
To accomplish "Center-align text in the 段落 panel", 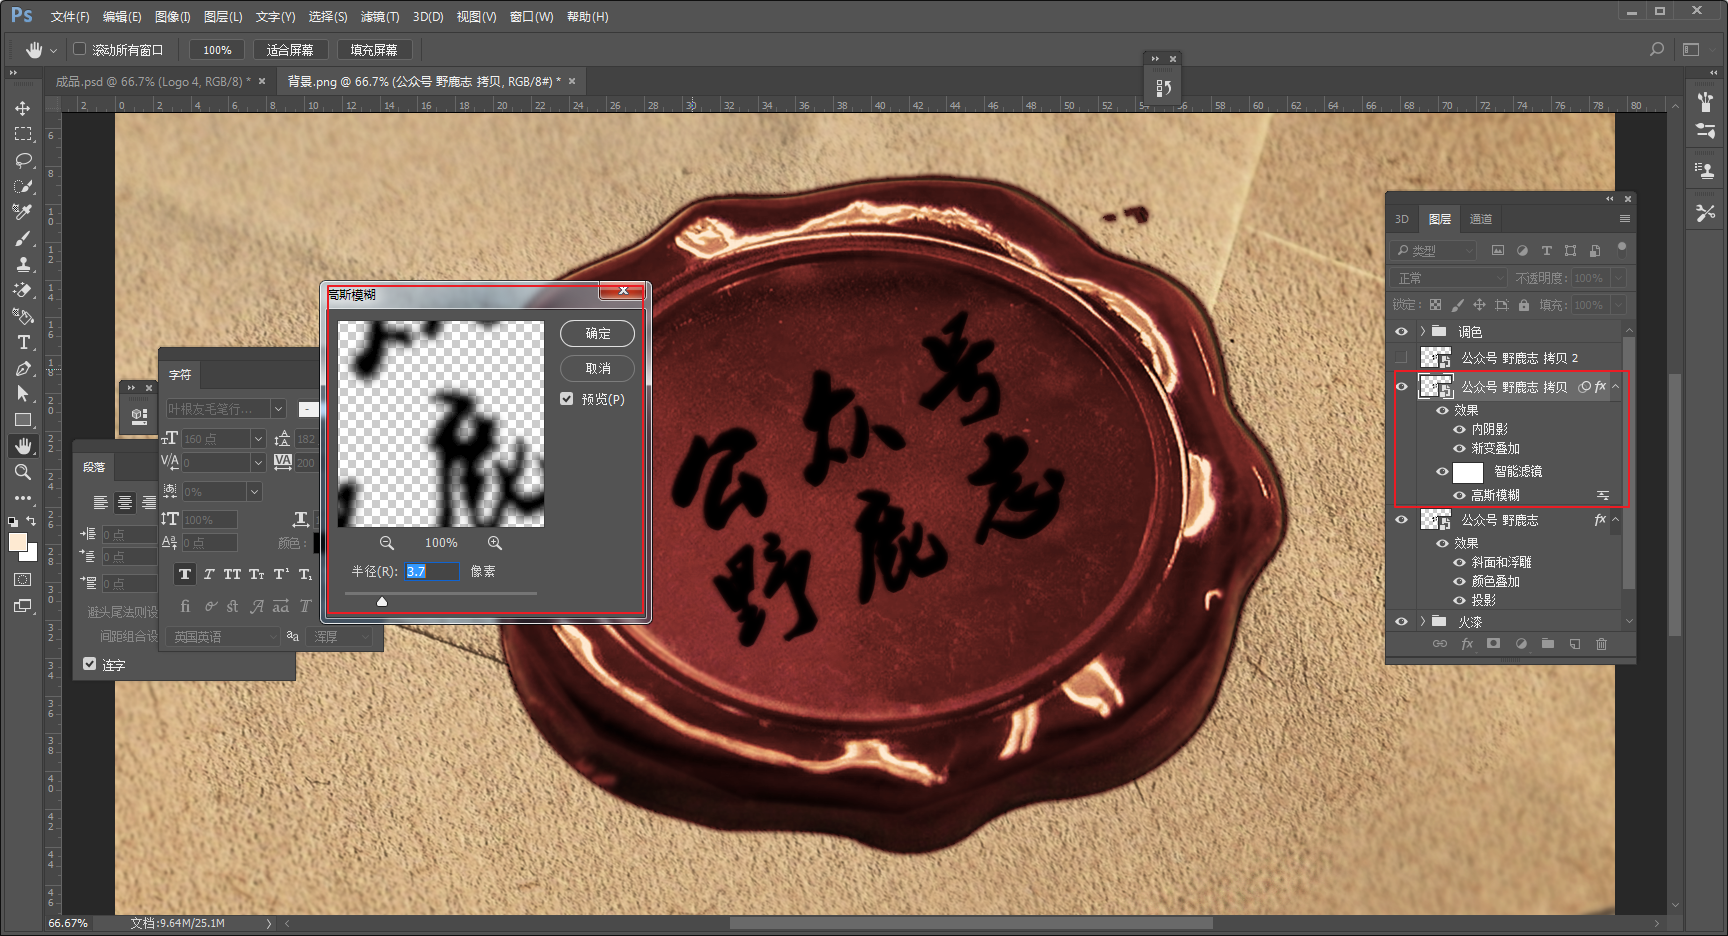I will [x=125, y=502].
